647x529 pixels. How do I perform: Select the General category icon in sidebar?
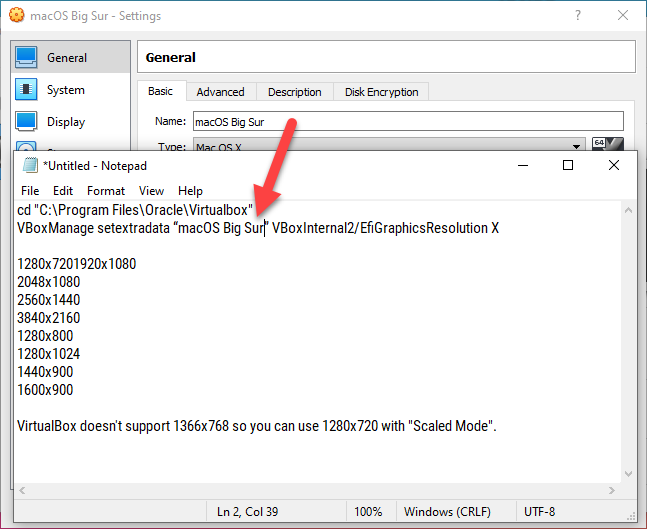(x=27, y=58)
